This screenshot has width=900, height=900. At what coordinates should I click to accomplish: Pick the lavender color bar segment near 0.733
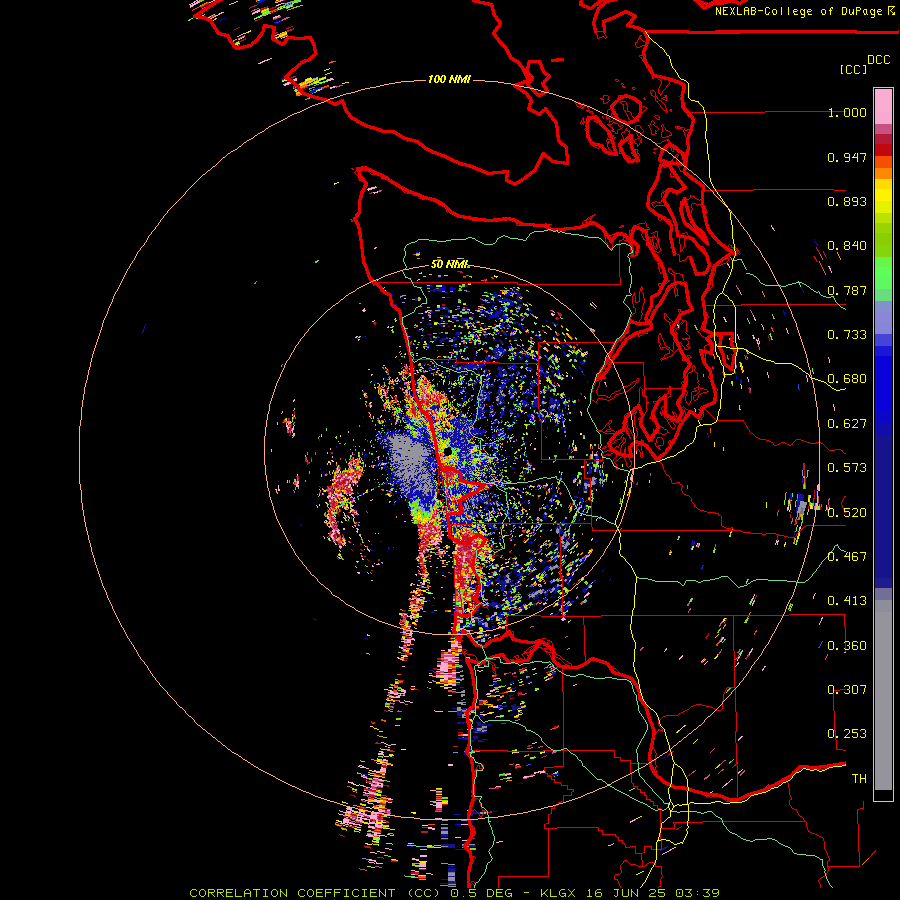[883, 317]
